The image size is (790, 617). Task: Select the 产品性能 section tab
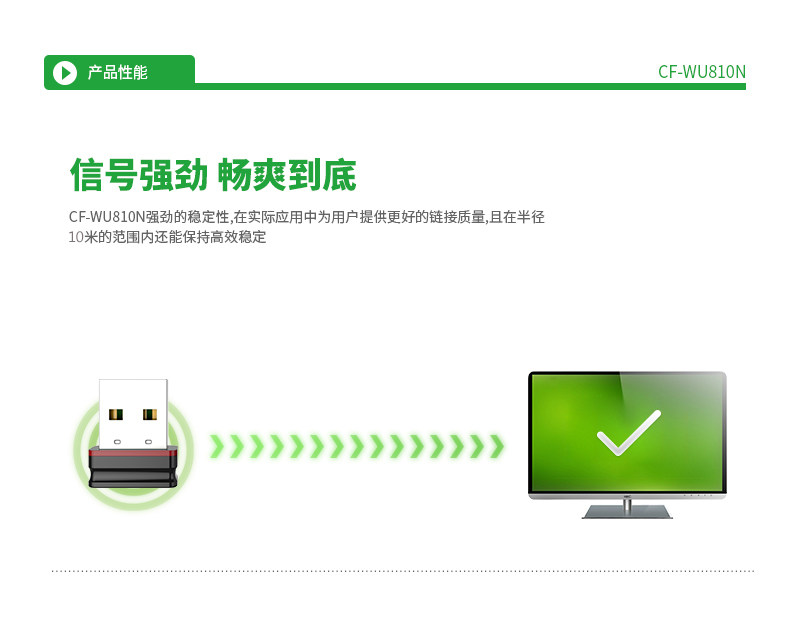coord(119,72)
